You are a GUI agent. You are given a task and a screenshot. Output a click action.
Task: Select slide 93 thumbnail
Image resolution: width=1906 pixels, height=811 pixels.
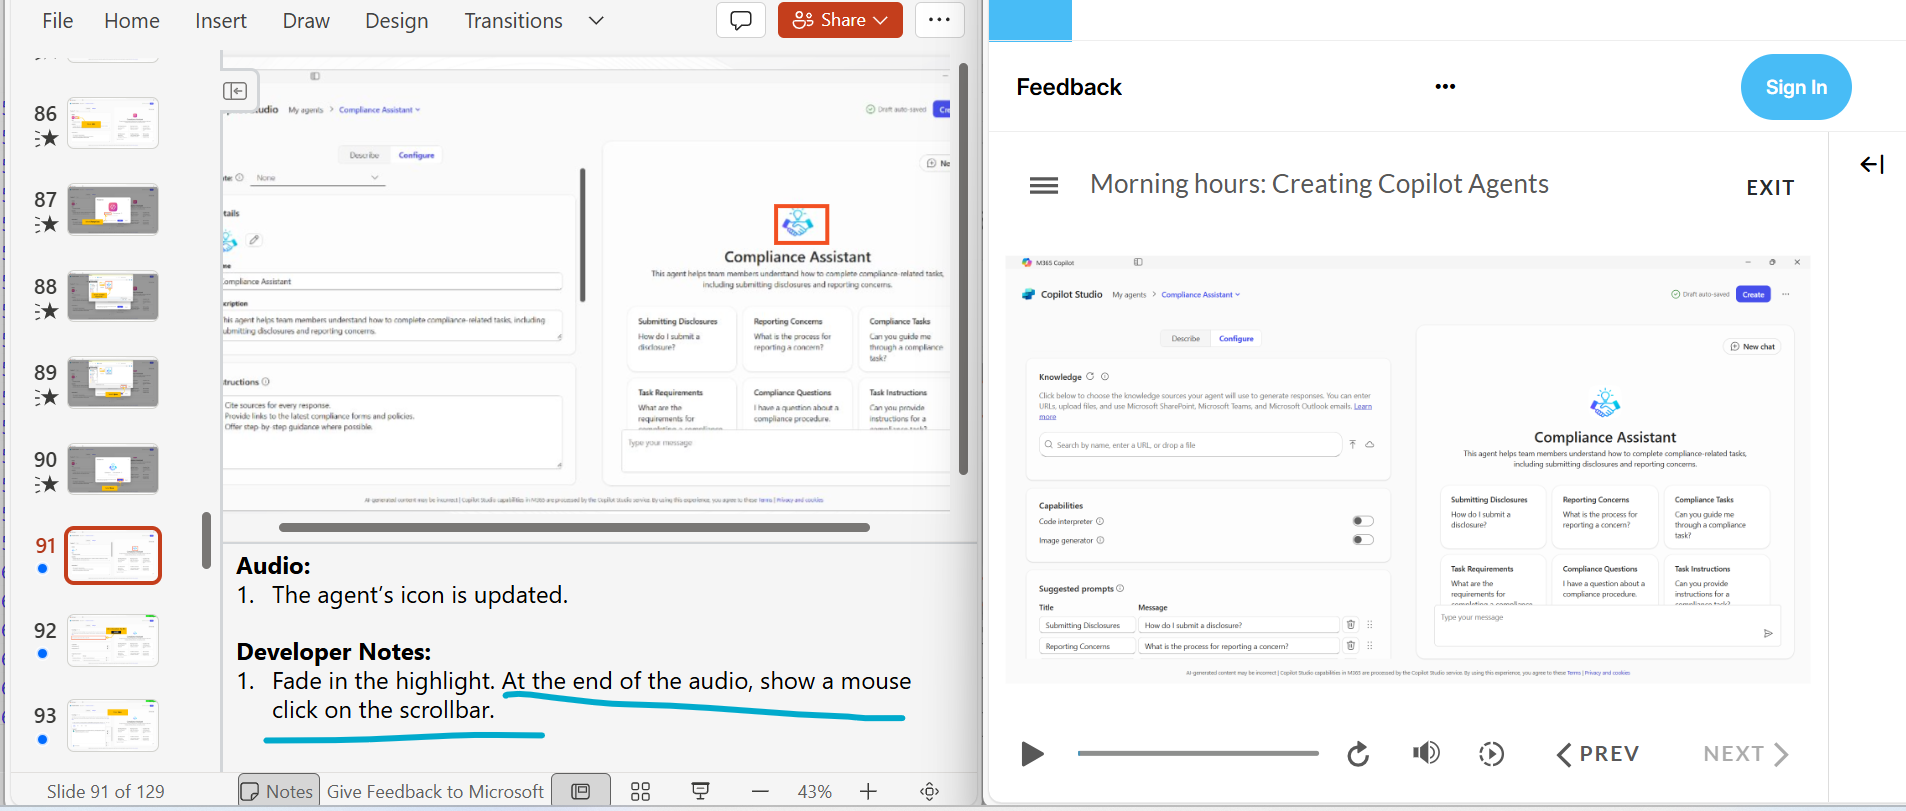pyautogui.click(x=113, y=725)
